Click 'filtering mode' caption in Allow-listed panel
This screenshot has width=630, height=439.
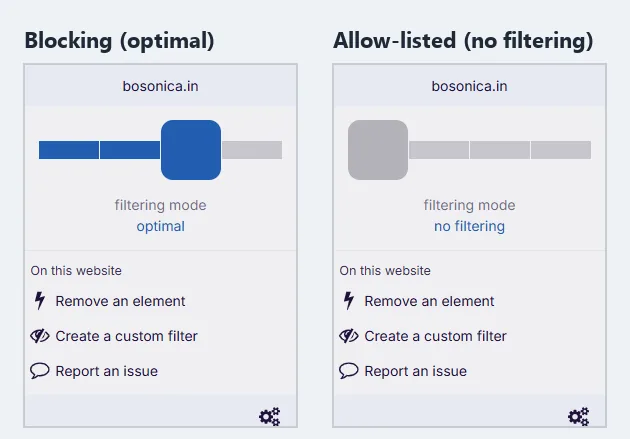coord(469,205)
